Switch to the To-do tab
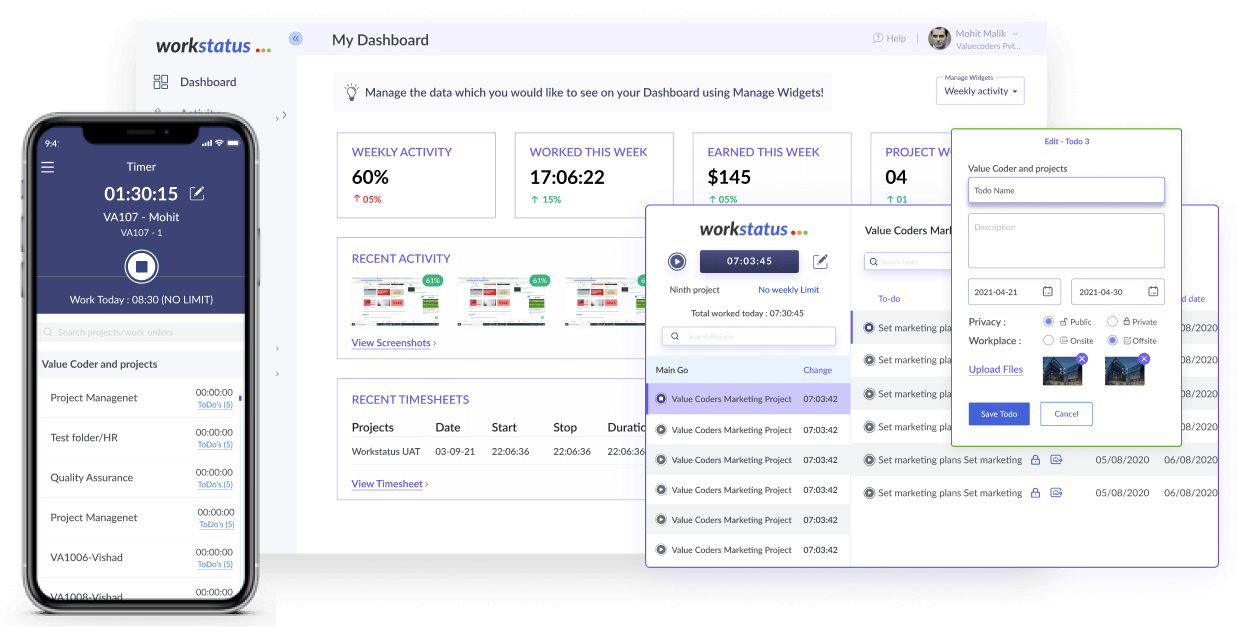The height and width of the screenshot is (635, 1256). (889, 299)
